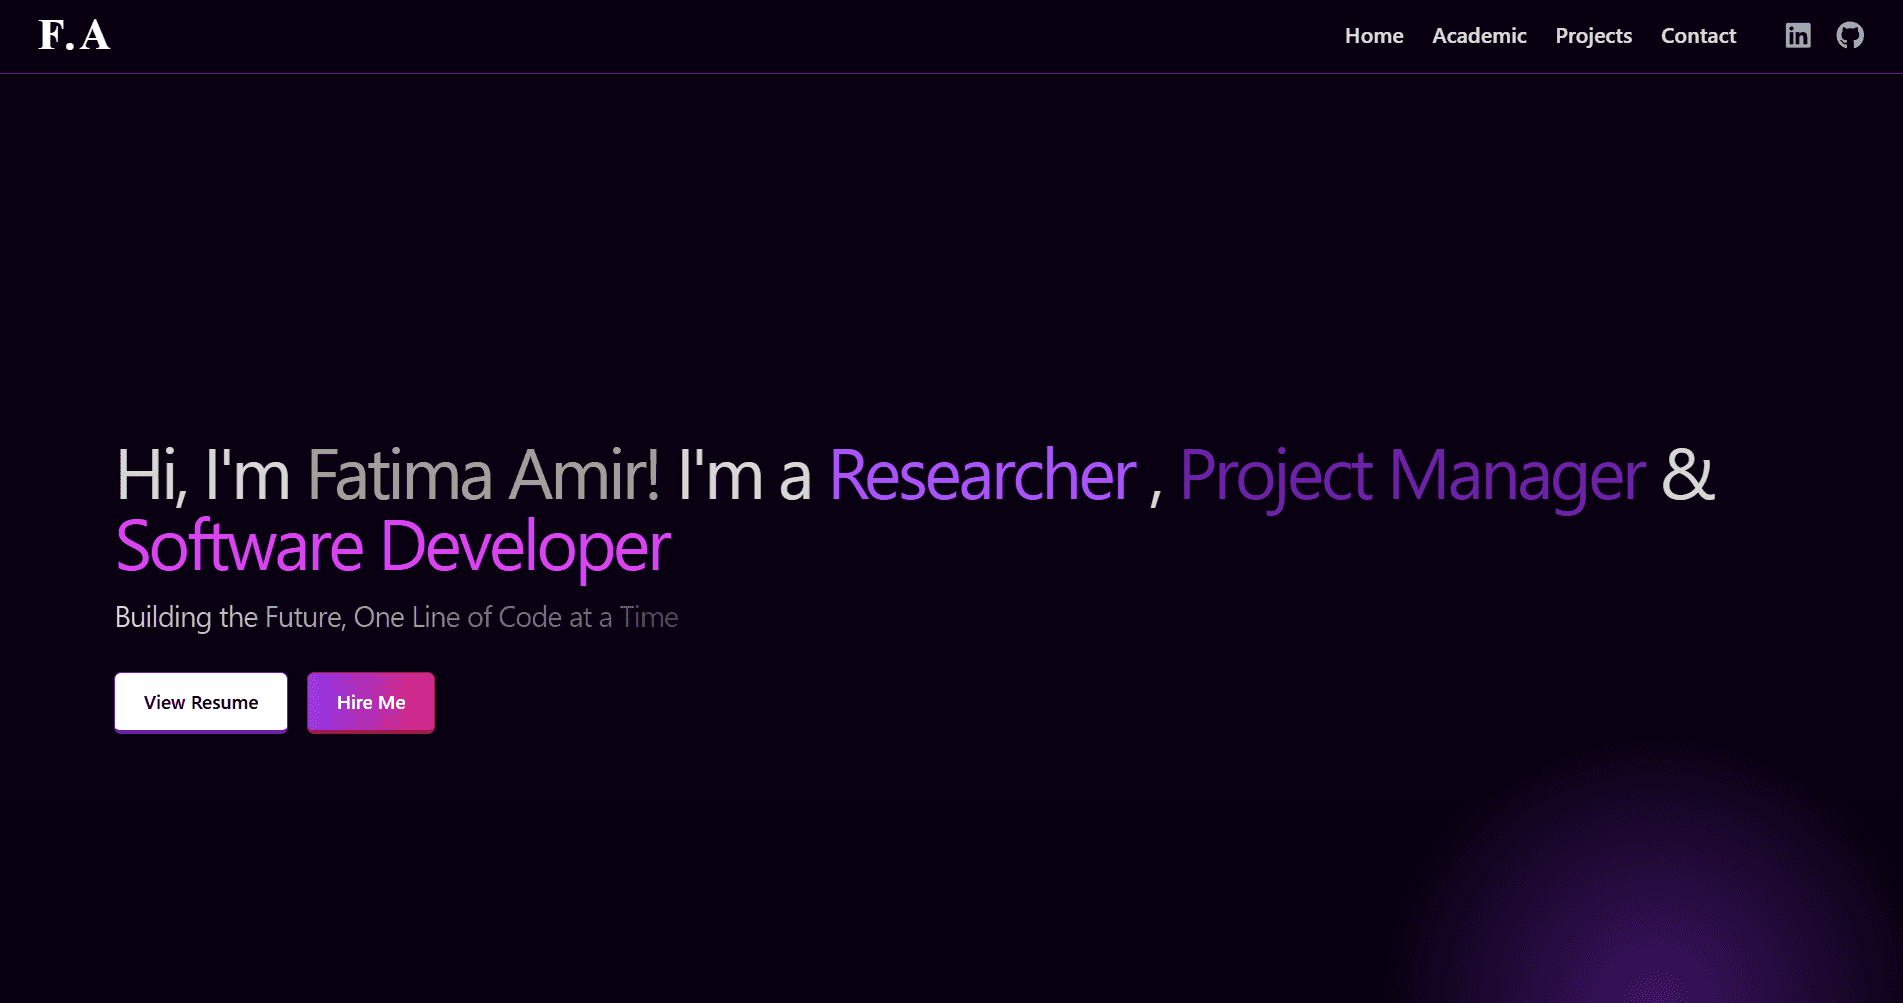The height and width of the screenshot is (1003, 1903).
Task: Click the pink Hire Me gradient button
Action: (x=370, y=702)
